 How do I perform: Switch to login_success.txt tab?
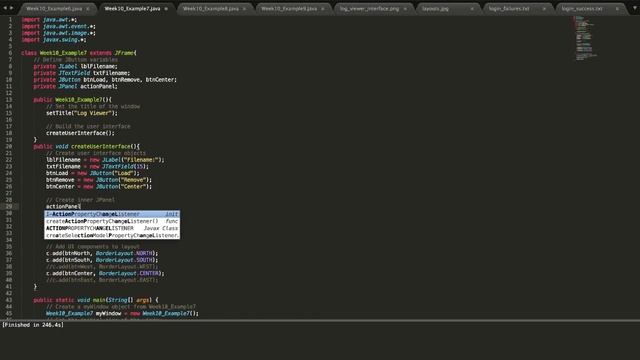pyautogui.click(x=582, y=9)
